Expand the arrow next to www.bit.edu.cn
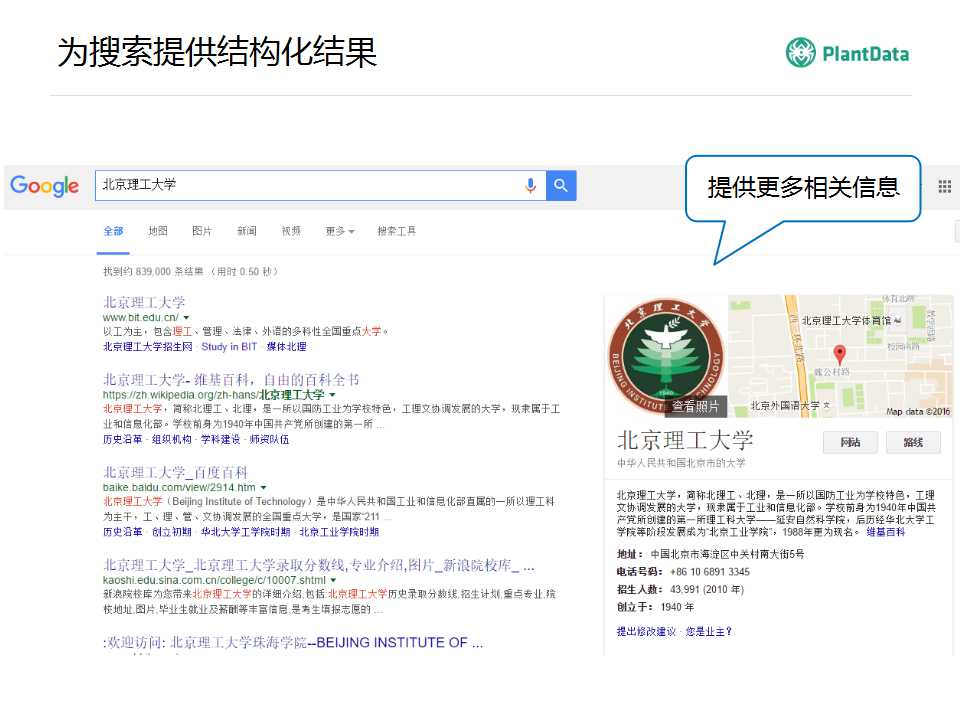The image size is (960, 720). 186,318
